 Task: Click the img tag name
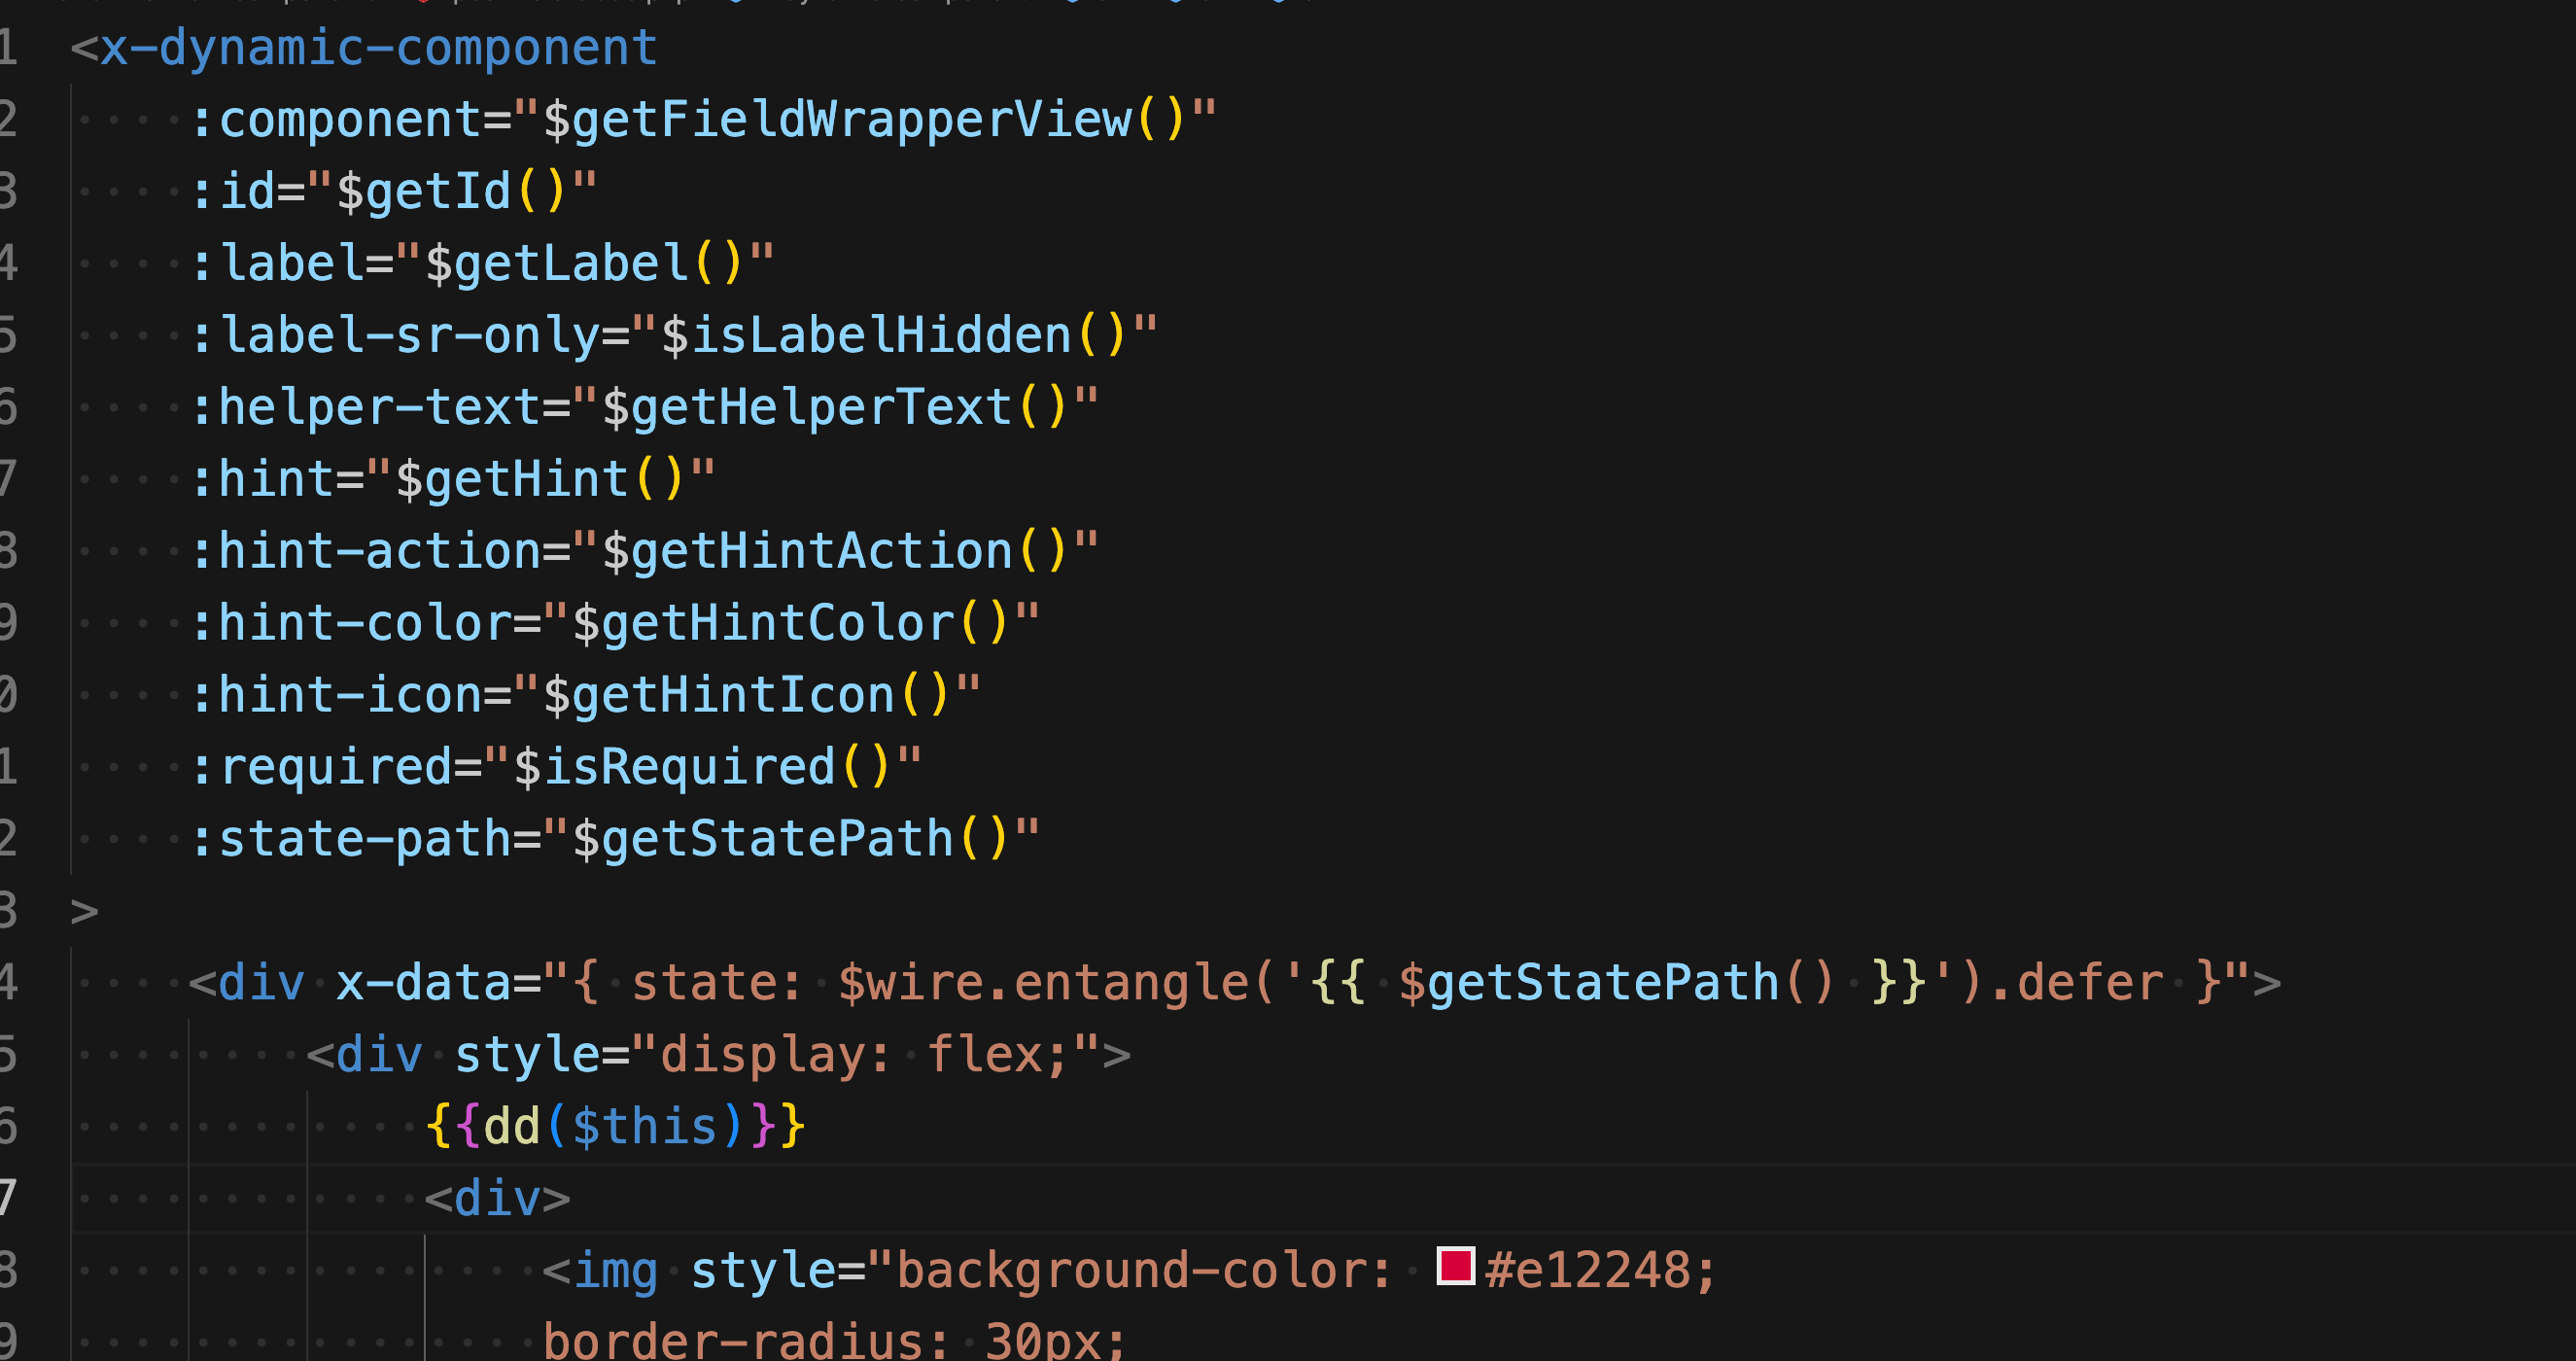click(614, 1270)
